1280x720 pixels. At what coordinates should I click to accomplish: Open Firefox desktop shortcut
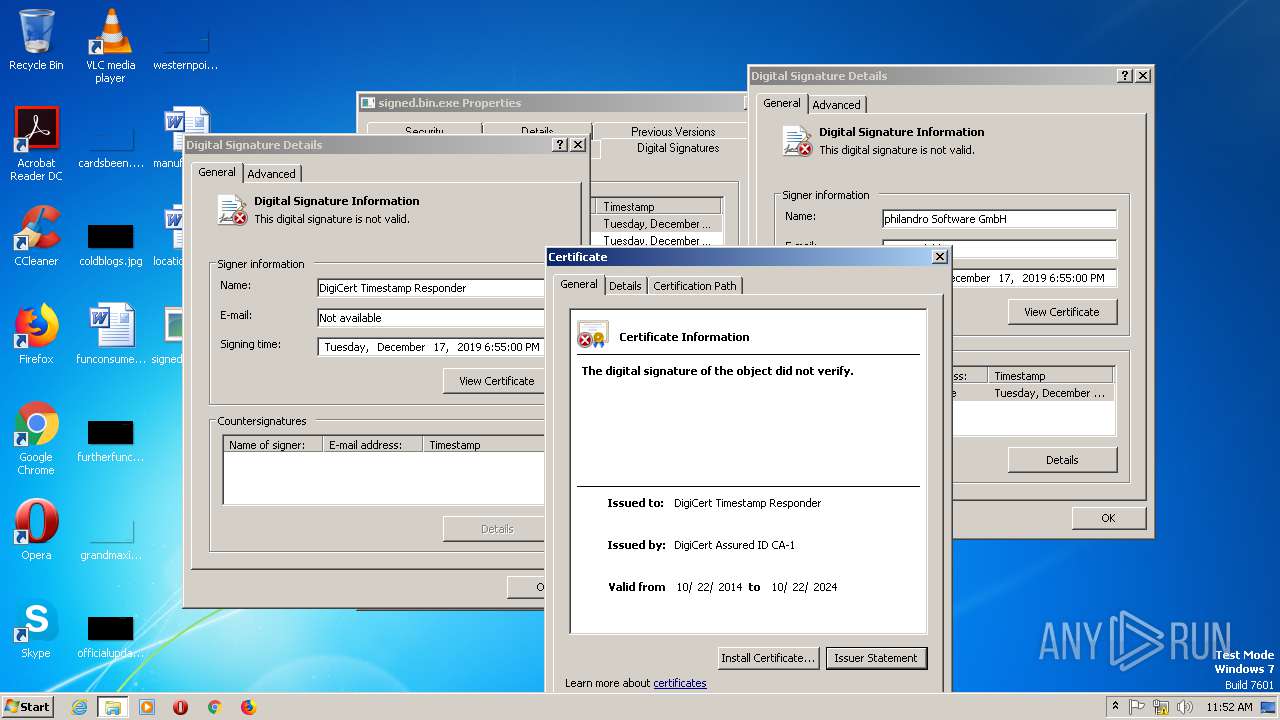[x=36, y=334]
